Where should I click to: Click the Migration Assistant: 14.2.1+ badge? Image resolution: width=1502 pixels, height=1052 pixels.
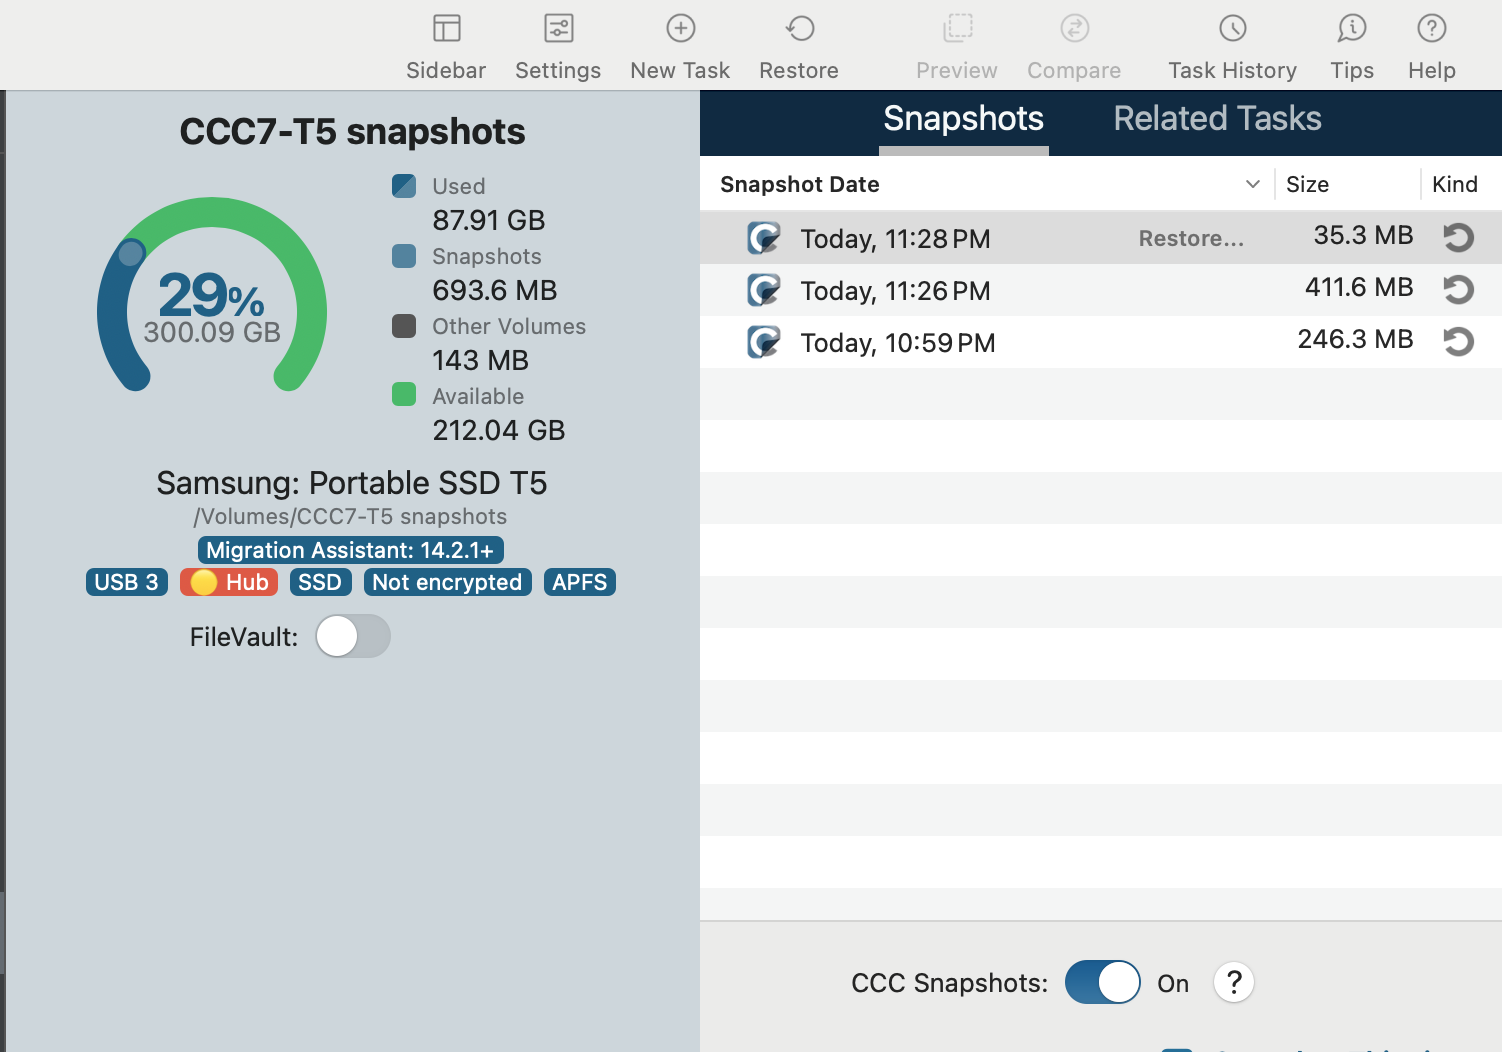350,550
